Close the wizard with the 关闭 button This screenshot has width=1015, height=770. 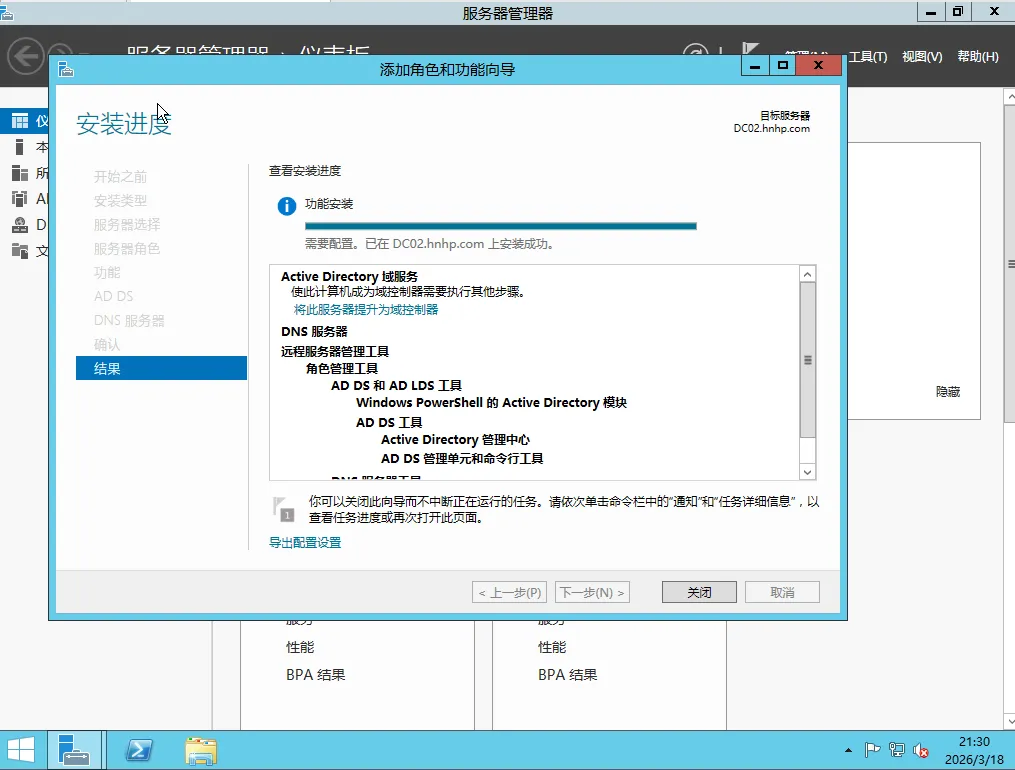click(698, 591)
